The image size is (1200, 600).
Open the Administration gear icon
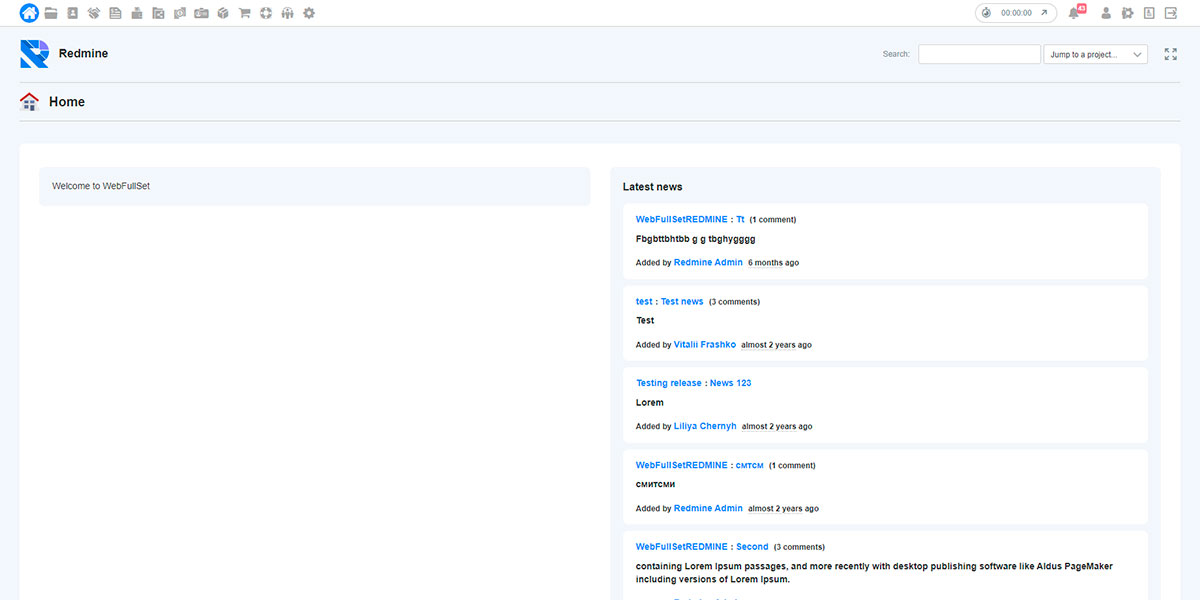pyautogui.click(x=309, y=13)
